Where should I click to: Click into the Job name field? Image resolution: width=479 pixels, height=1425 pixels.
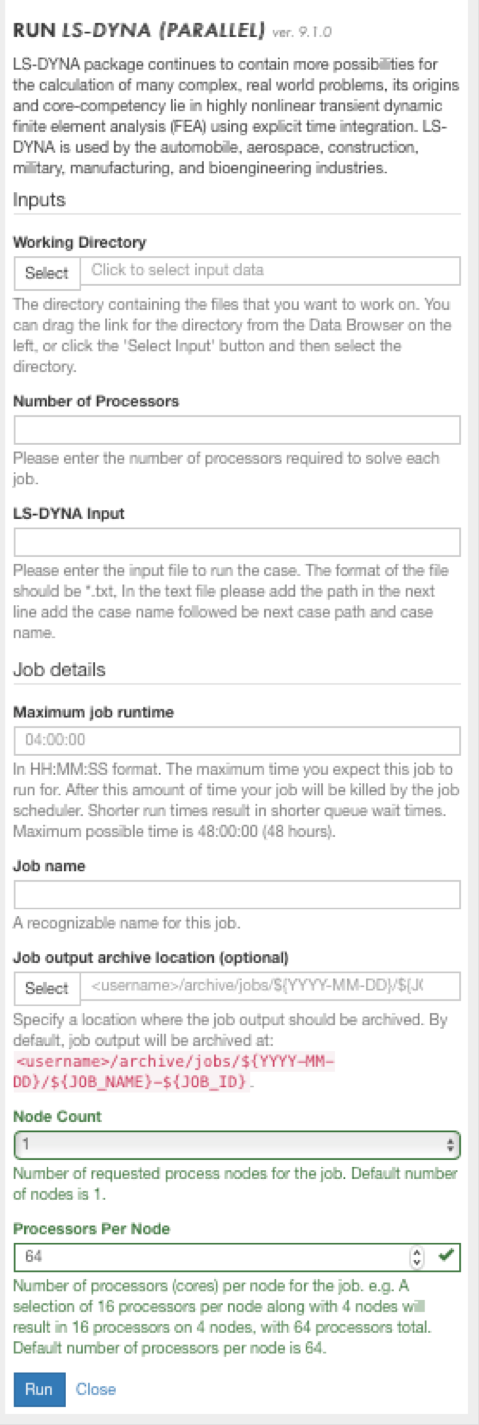(x=237, y=894)
